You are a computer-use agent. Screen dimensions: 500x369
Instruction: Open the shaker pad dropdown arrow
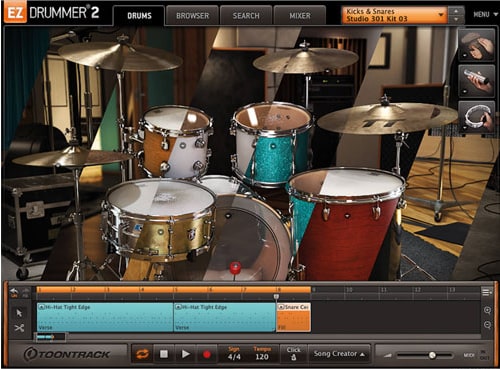(x=465, y=91)
